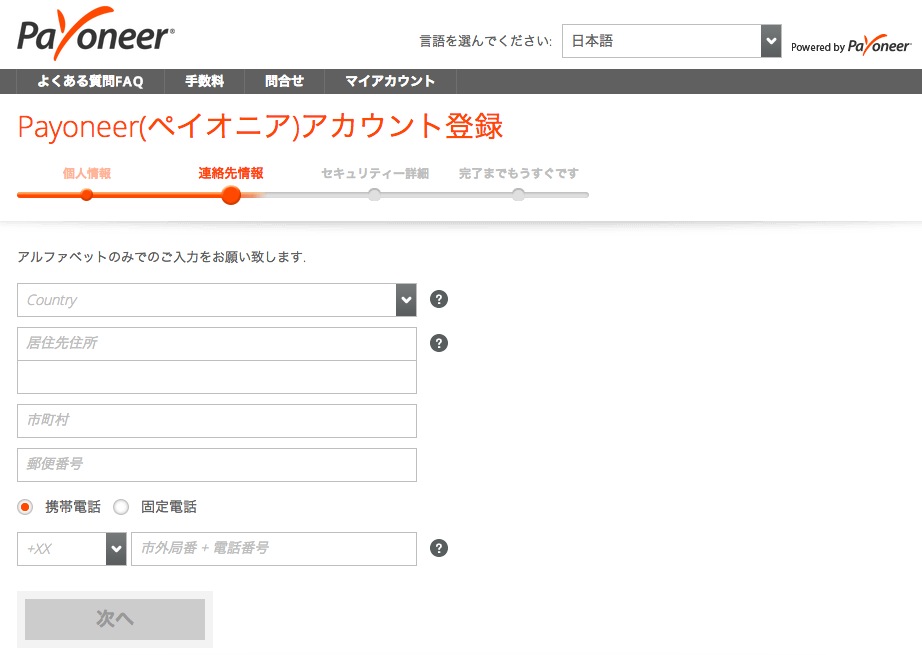Expand the Country dropdown

point(217,300)
